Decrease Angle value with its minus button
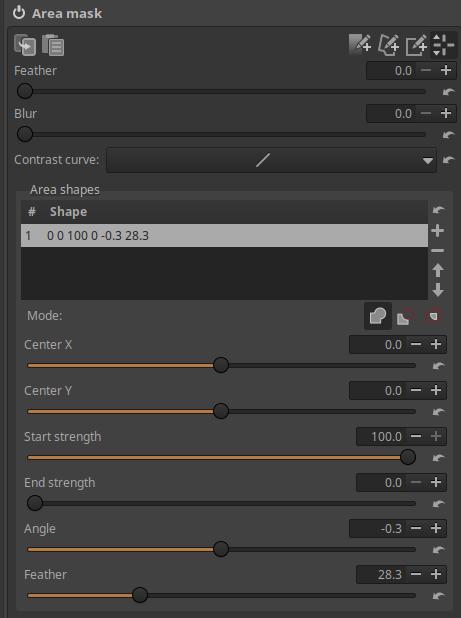 pos(416,528)
